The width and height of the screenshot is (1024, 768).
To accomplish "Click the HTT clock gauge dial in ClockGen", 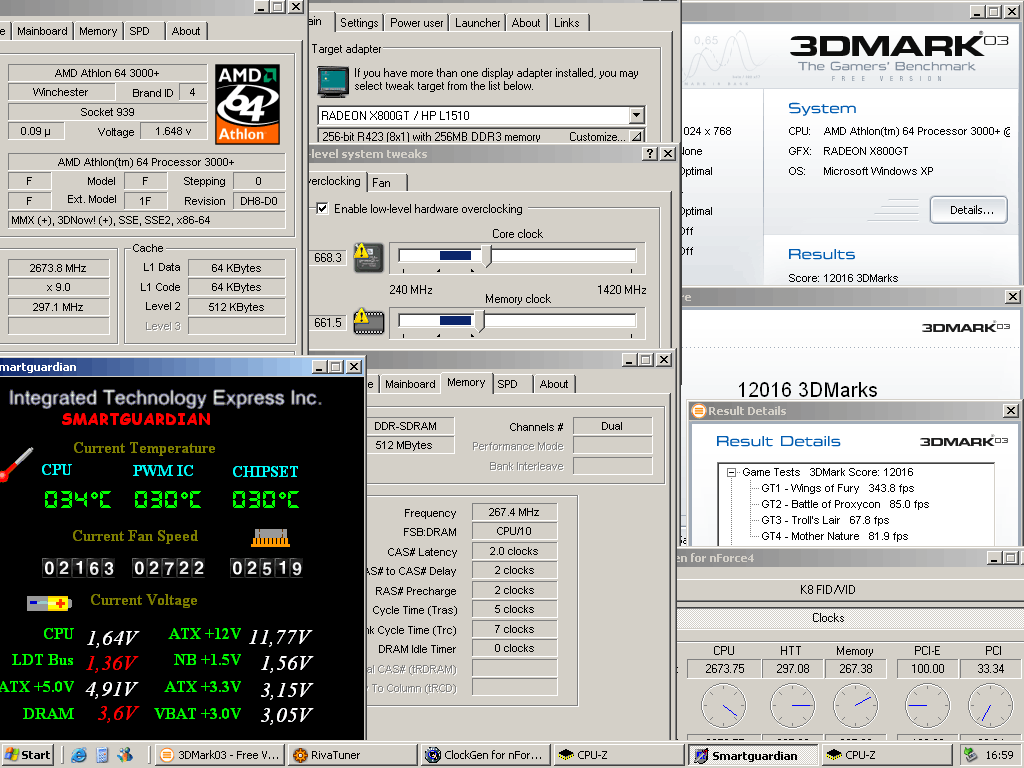I will pos(792,705).
